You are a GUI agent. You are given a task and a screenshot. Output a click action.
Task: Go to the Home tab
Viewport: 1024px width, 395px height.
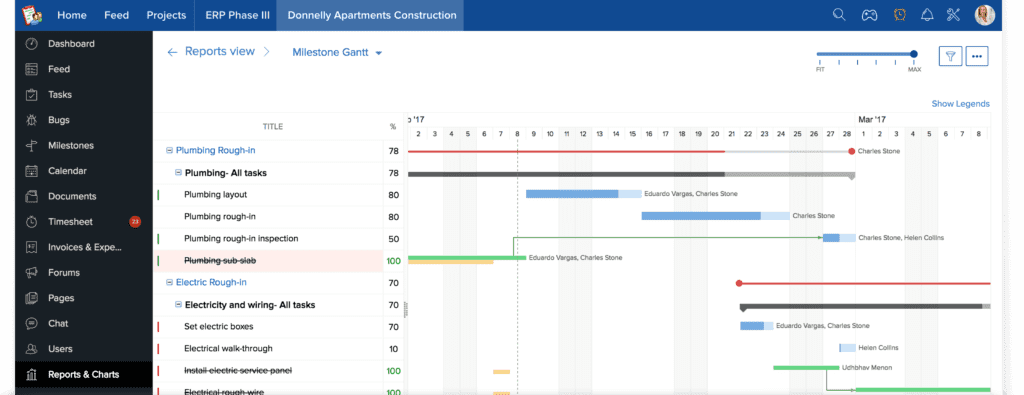coord(72,15)
